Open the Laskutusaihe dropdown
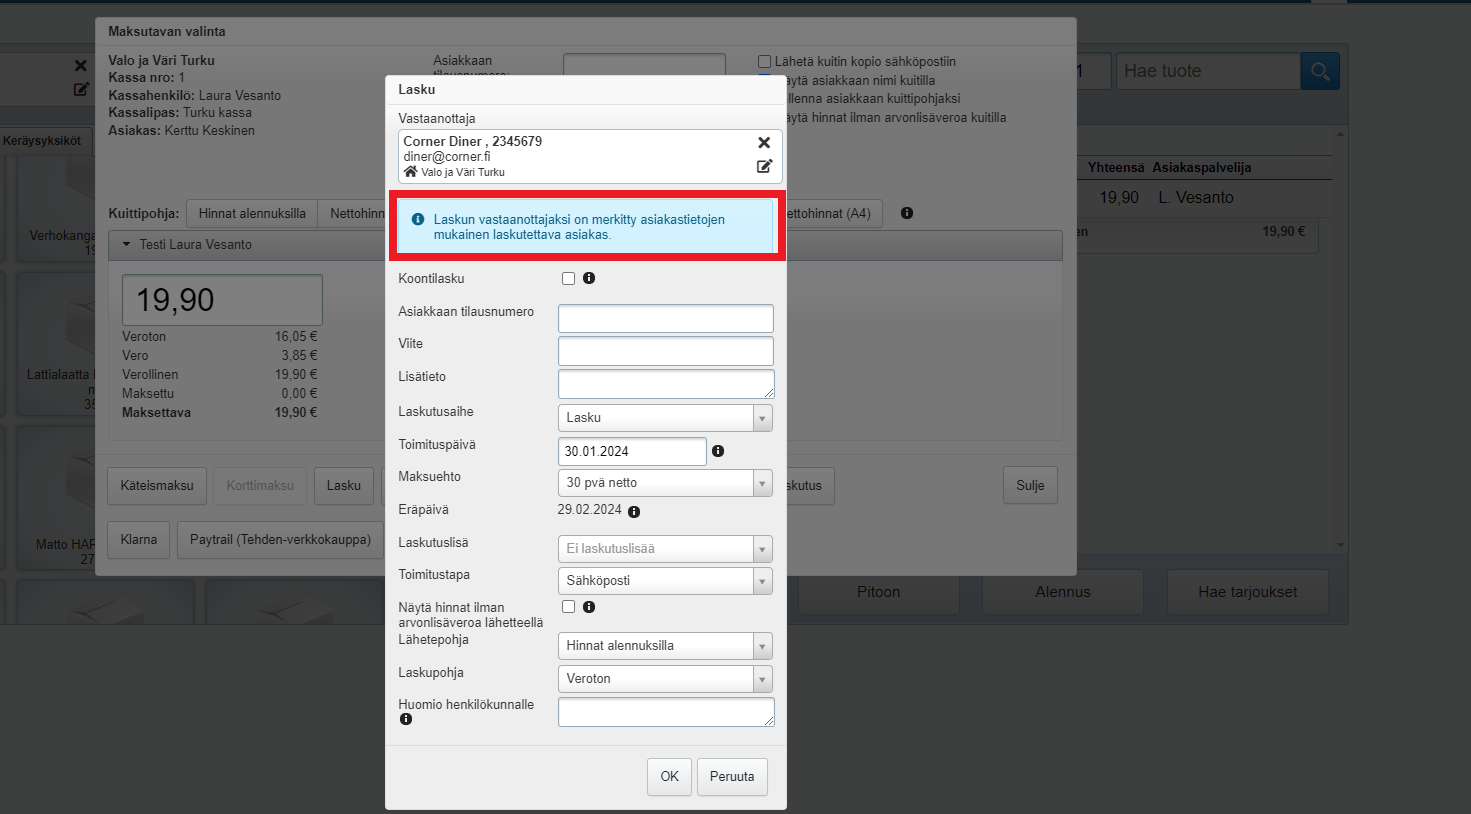1471x814 pixels. point(665,418)
